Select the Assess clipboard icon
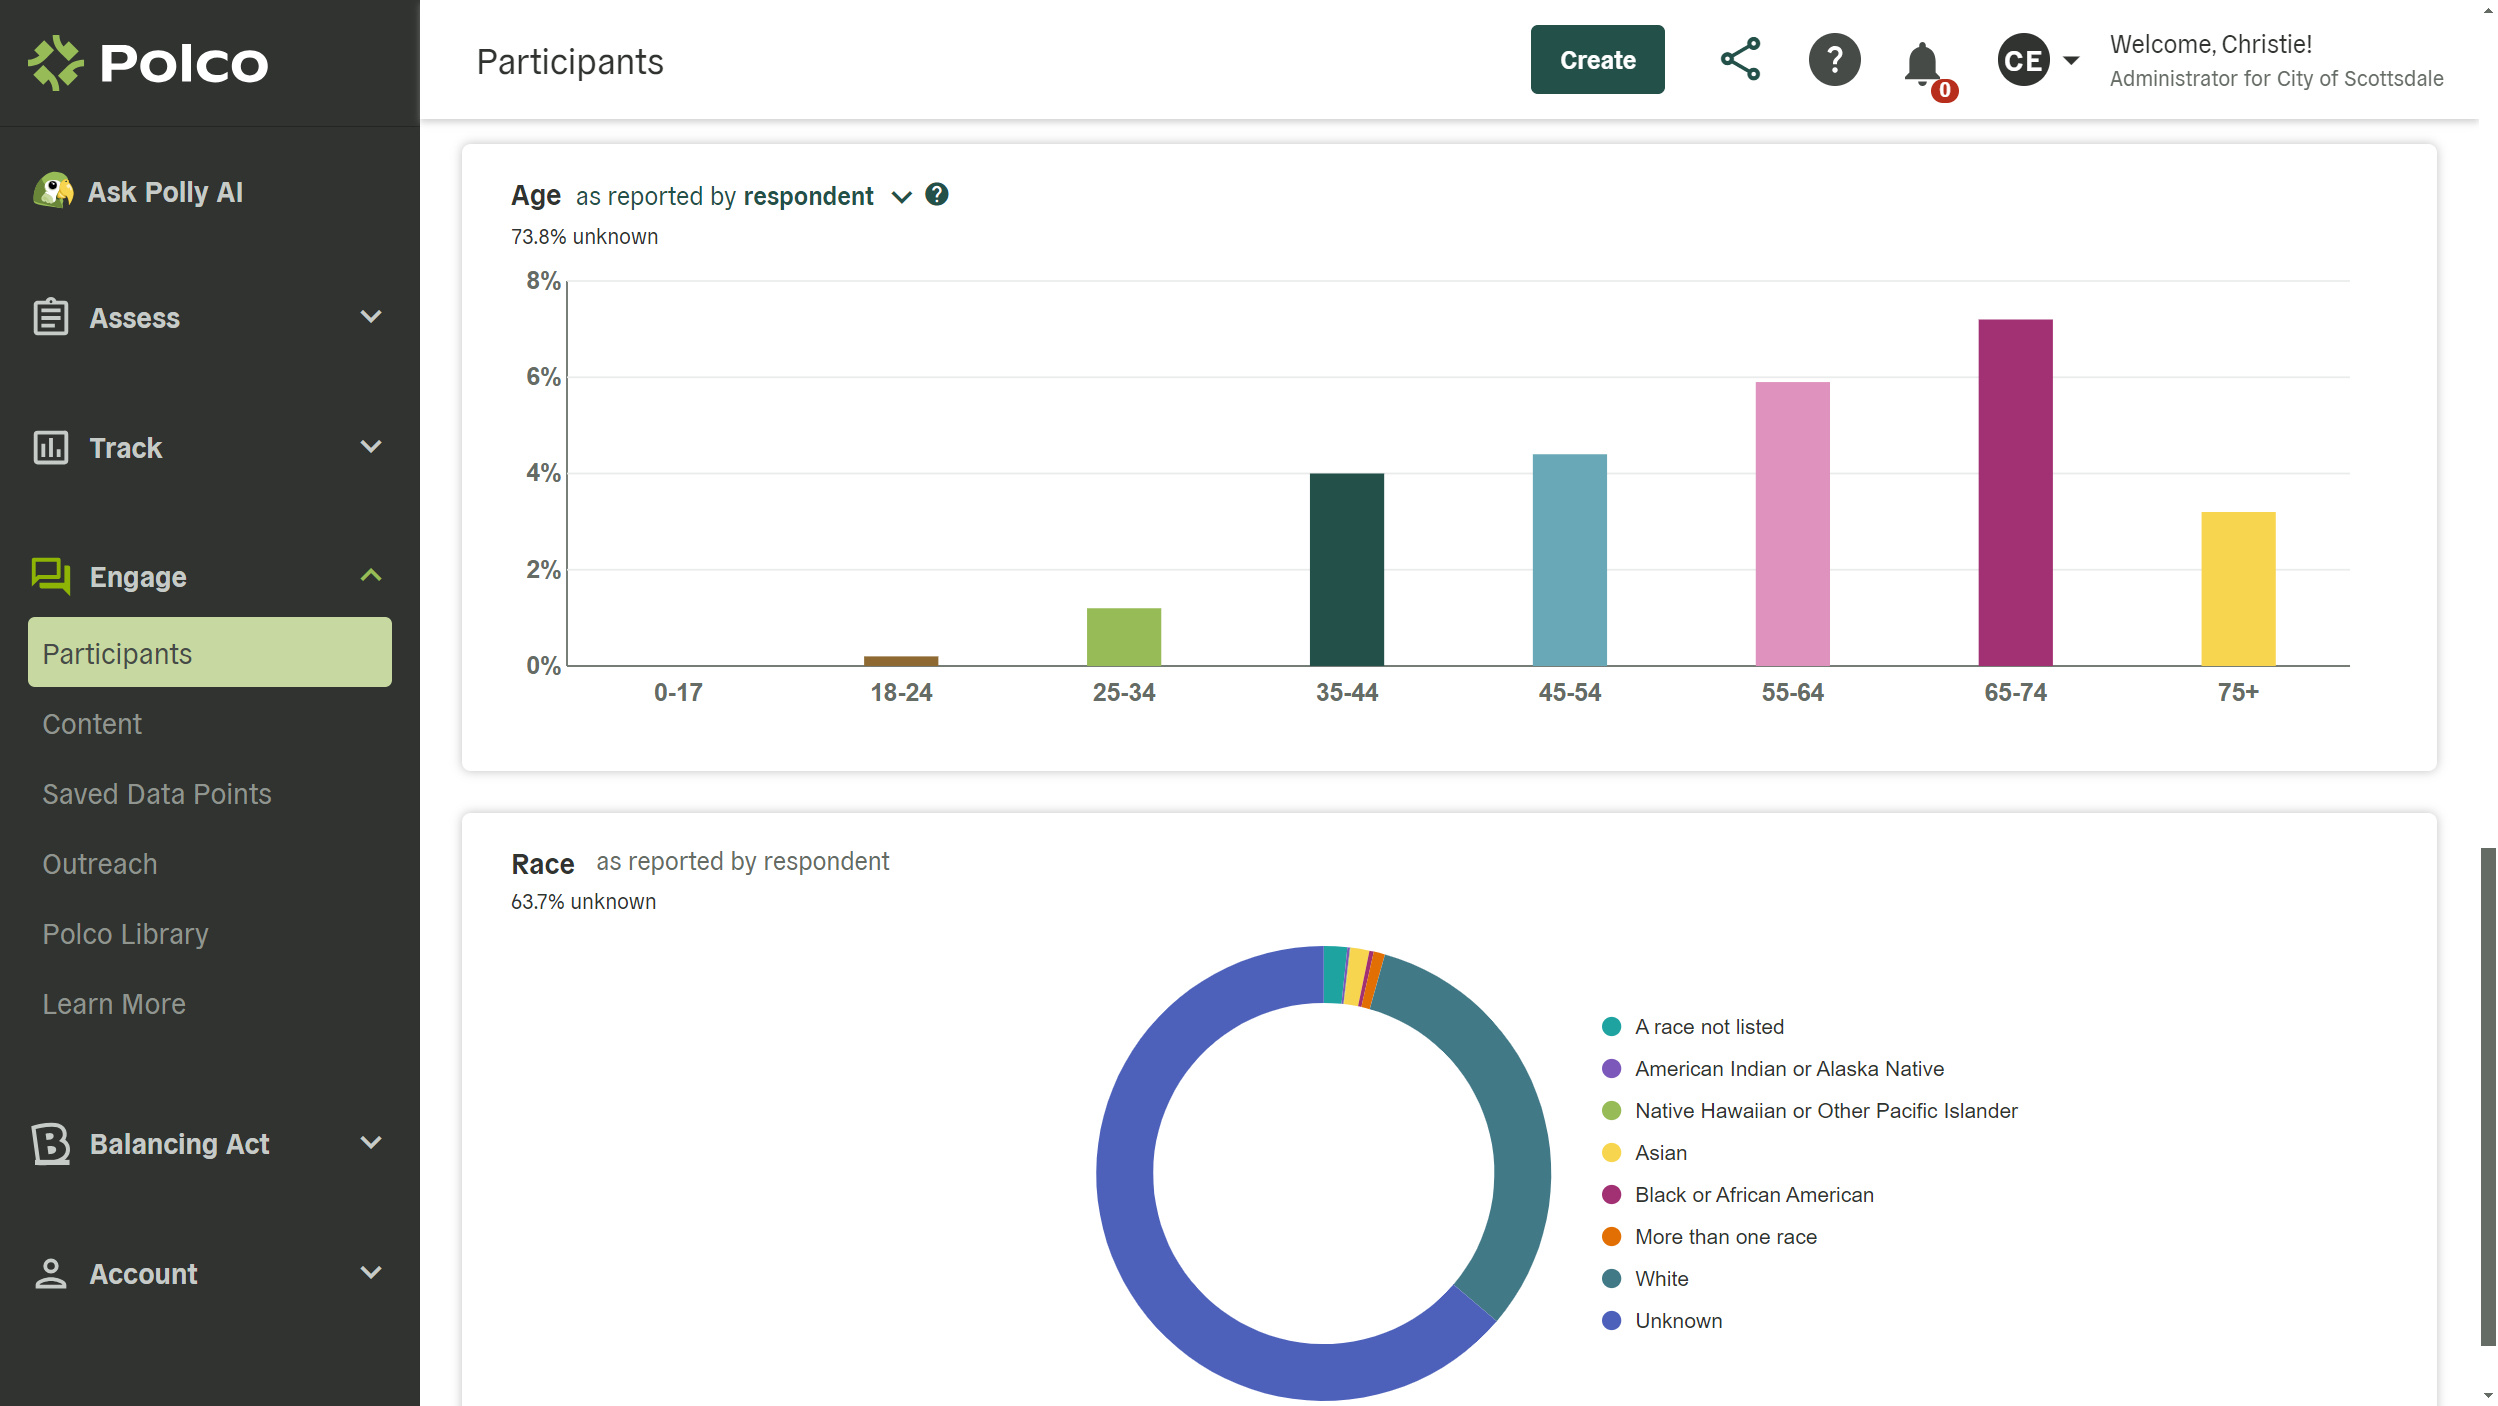This screenshot has width=2498, height=1406. point(50,317)
